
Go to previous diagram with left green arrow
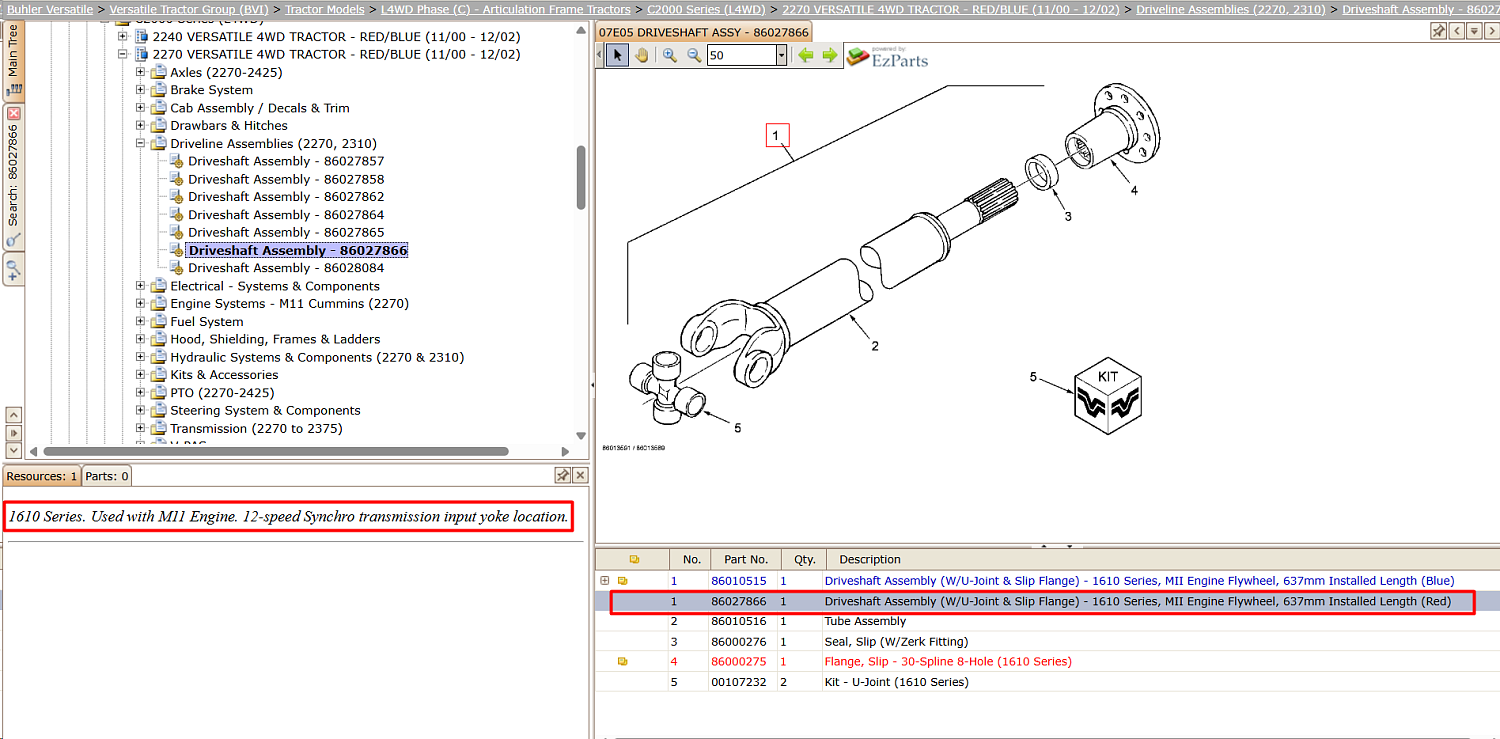coord(806,55)
